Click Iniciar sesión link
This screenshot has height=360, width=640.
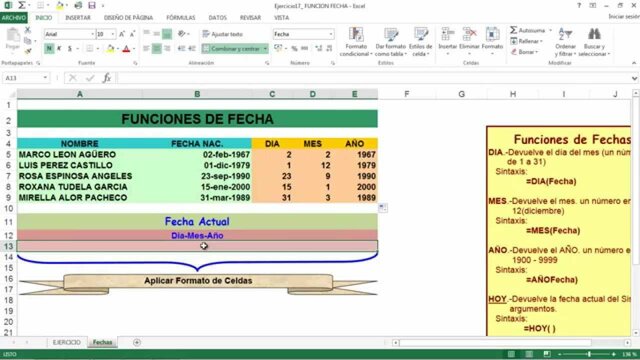(624, 17)
